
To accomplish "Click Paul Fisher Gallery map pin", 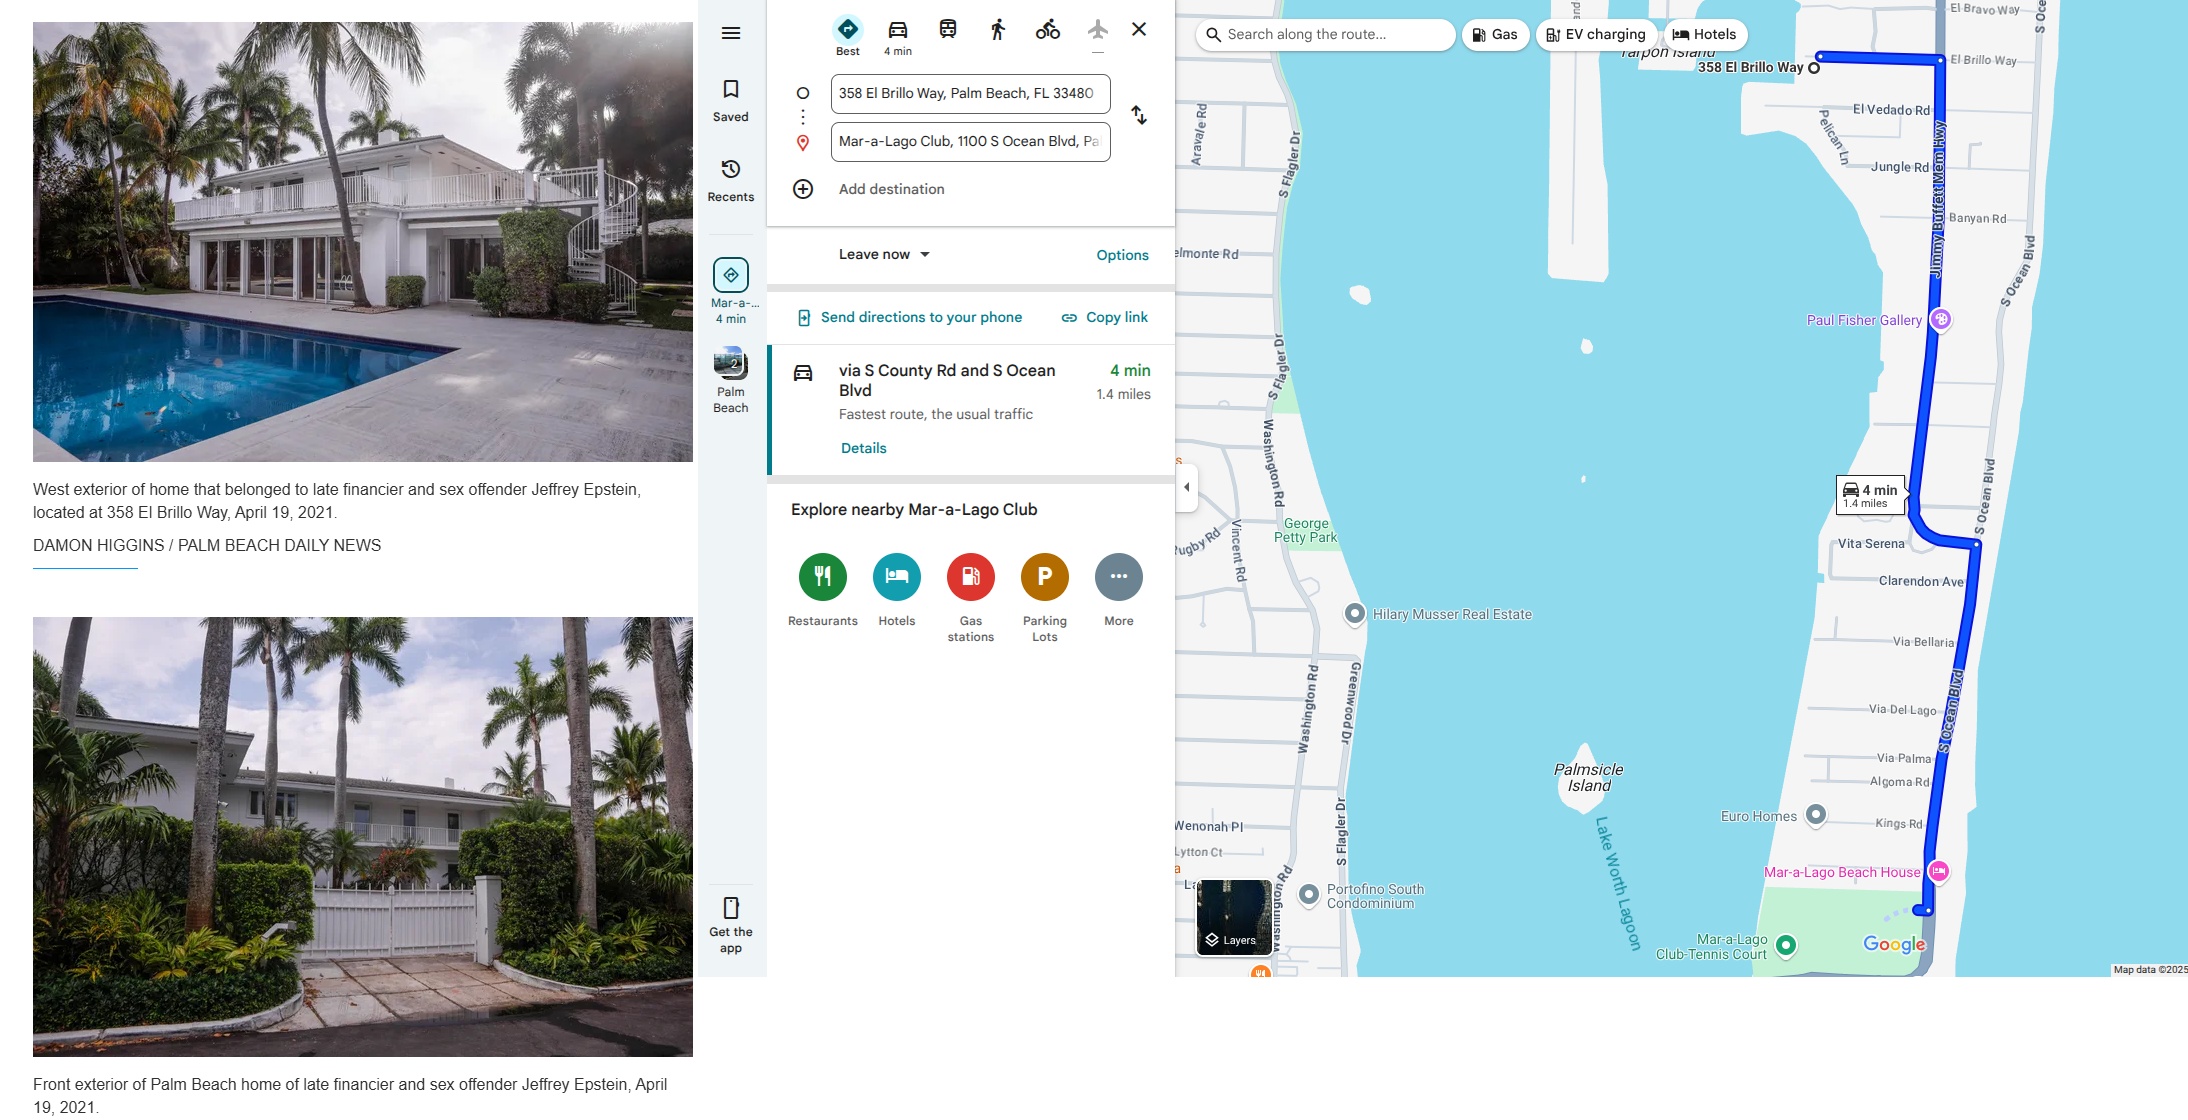I will [1940, 319].
